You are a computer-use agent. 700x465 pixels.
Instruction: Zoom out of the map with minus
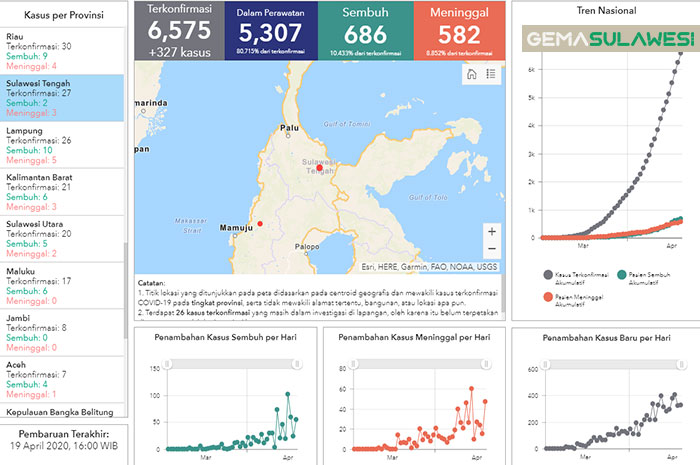coord(491,249)
